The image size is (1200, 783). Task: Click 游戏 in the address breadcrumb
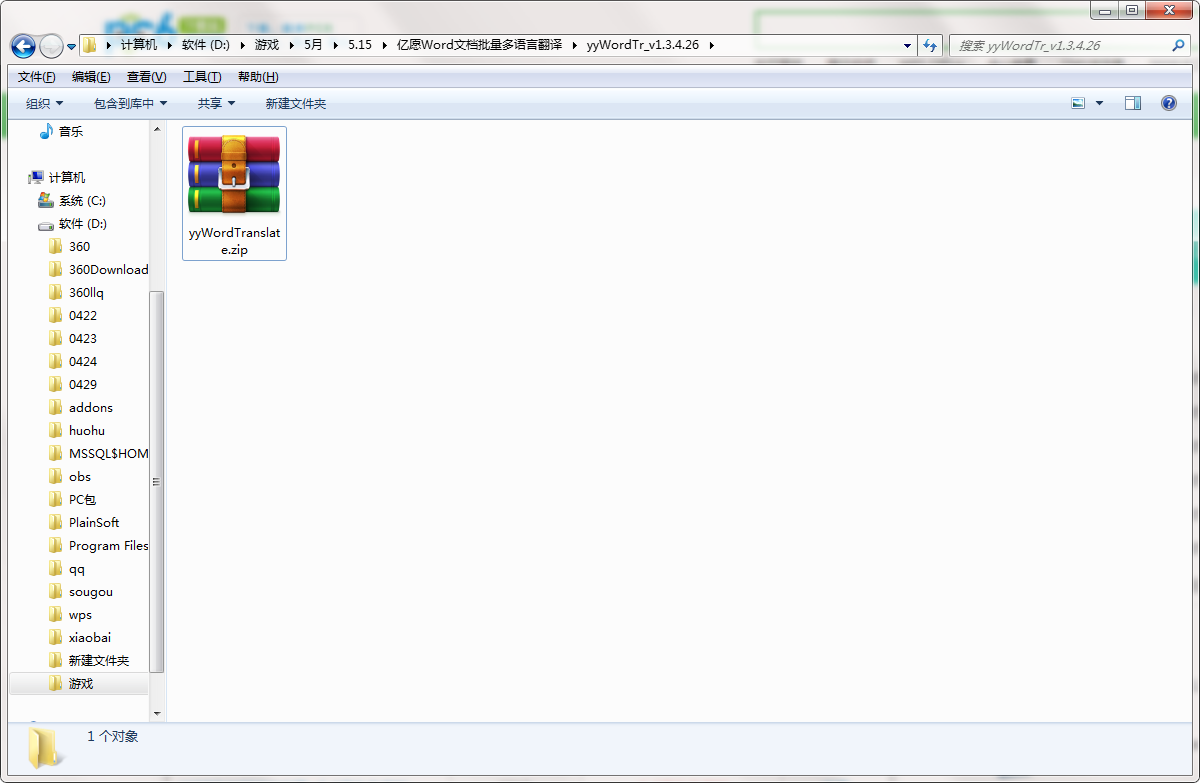point(267,46)
